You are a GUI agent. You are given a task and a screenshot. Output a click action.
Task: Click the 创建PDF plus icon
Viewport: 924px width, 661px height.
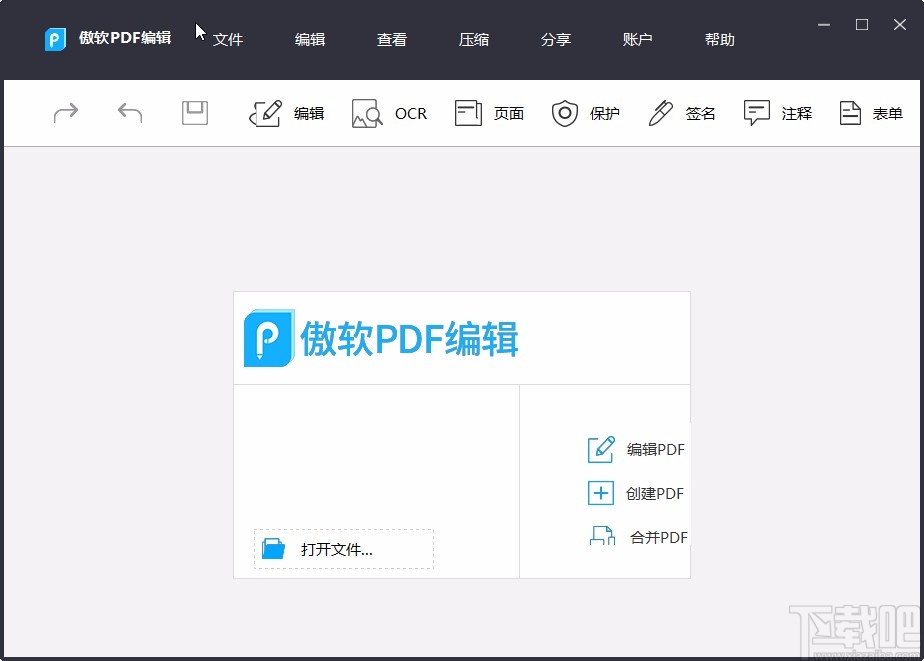click(x=600, y=493)
